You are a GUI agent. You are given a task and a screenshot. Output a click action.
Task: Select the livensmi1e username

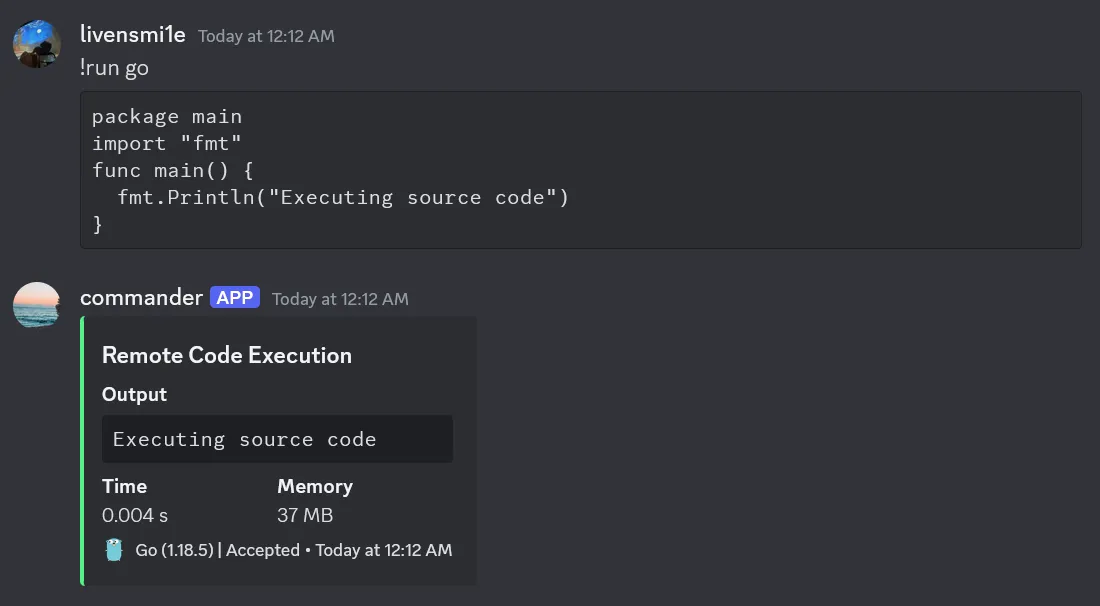pos(132,34)
